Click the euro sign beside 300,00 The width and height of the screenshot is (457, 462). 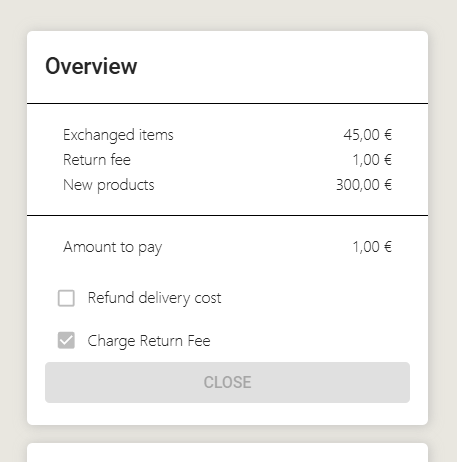pos(388,185)
